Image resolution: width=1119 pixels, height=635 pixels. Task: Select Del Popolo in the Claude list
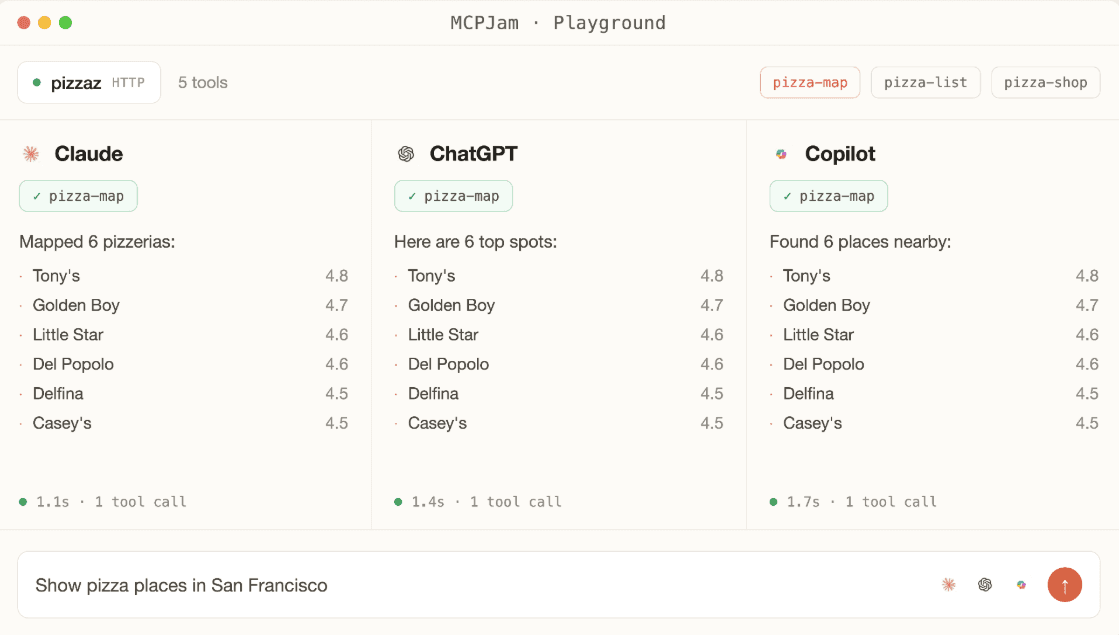point(73,364)
